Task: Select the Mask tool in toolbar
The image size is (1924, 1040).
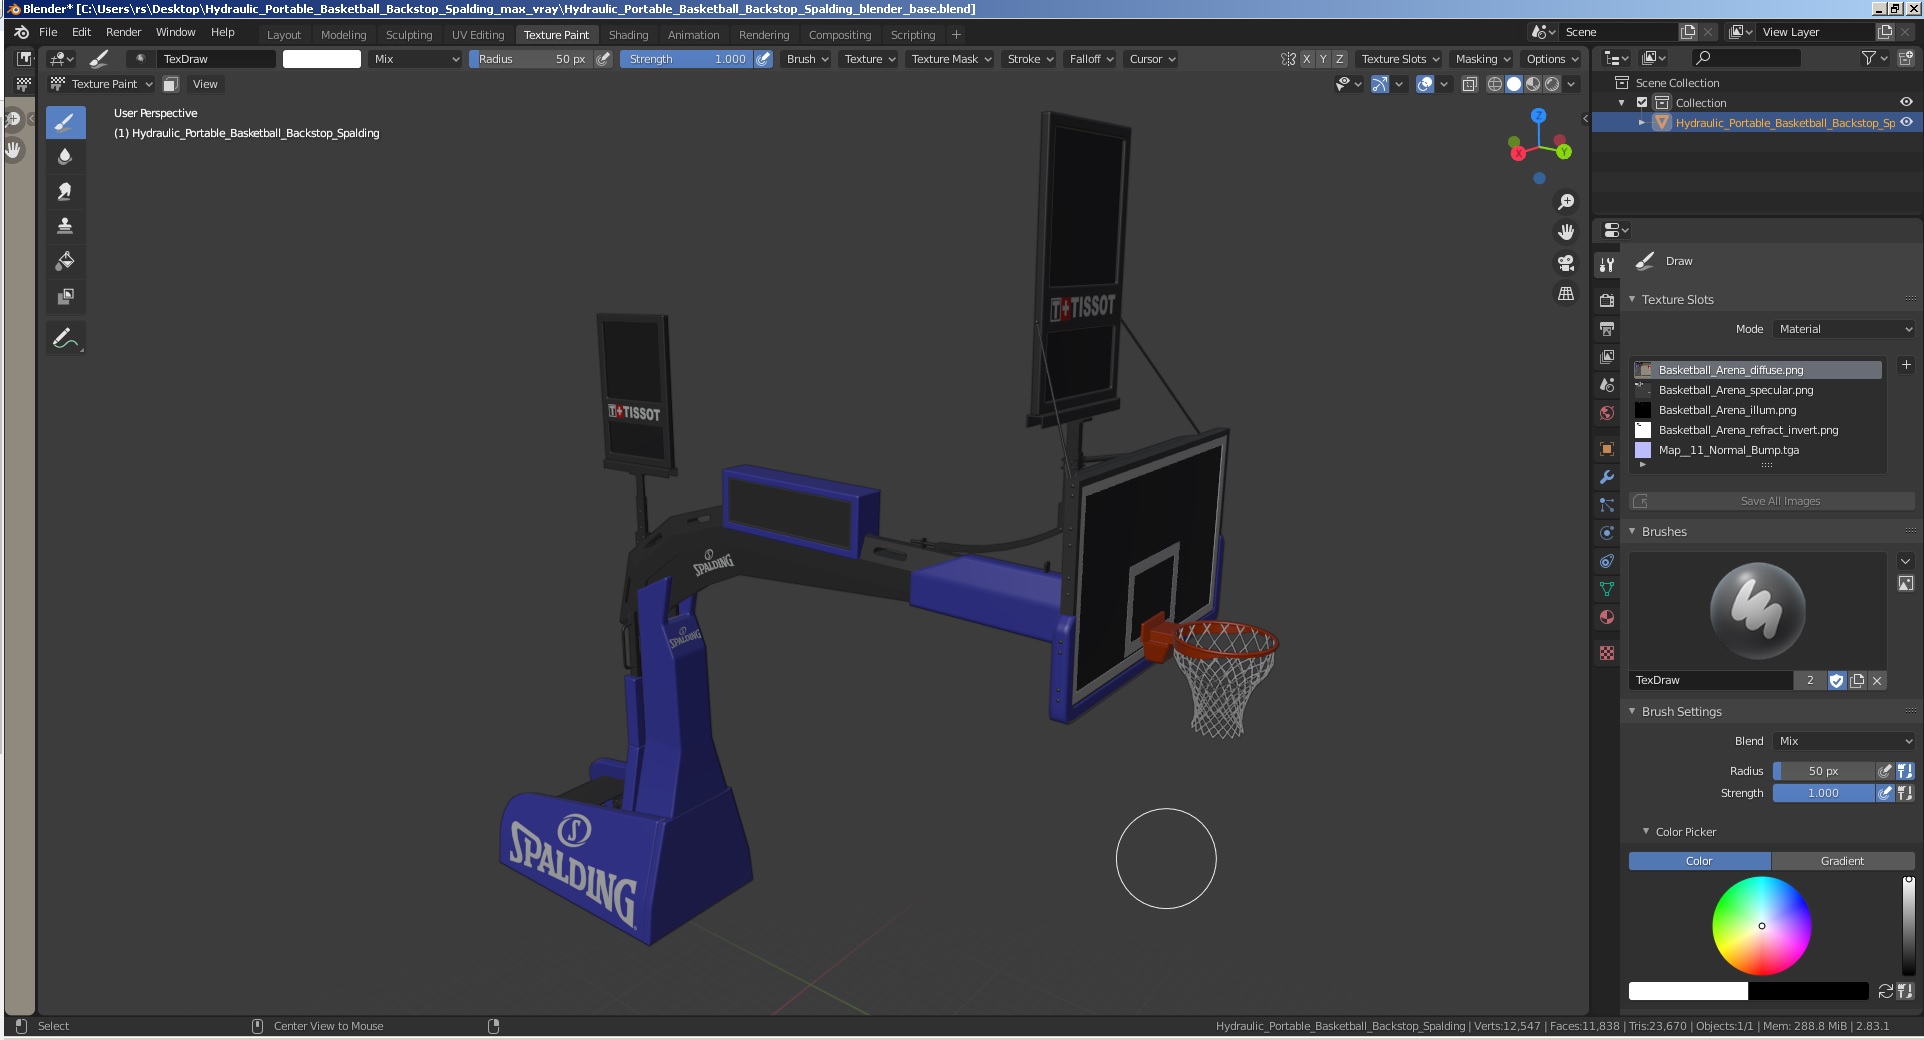Action: 65,296
